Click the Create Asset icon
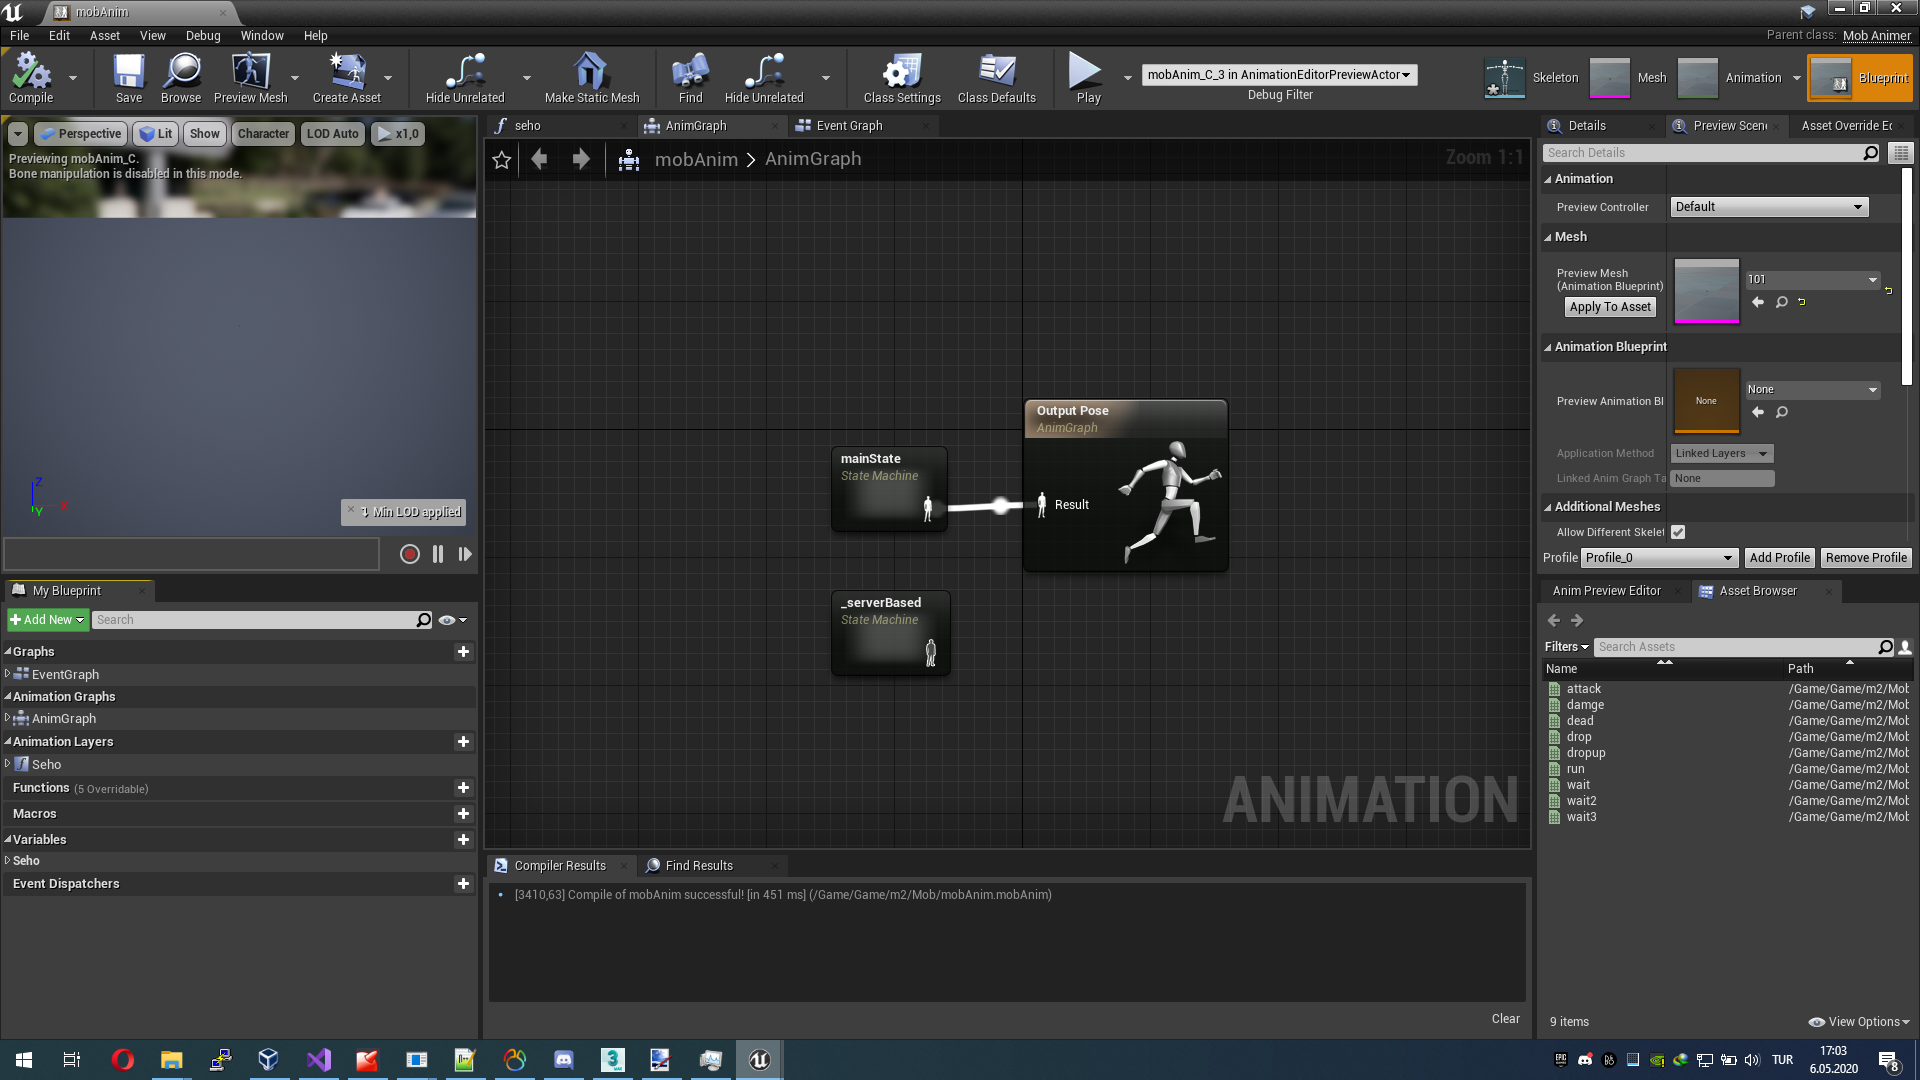This screenshot has width=1920, height=1080. (x=346, y=77)
